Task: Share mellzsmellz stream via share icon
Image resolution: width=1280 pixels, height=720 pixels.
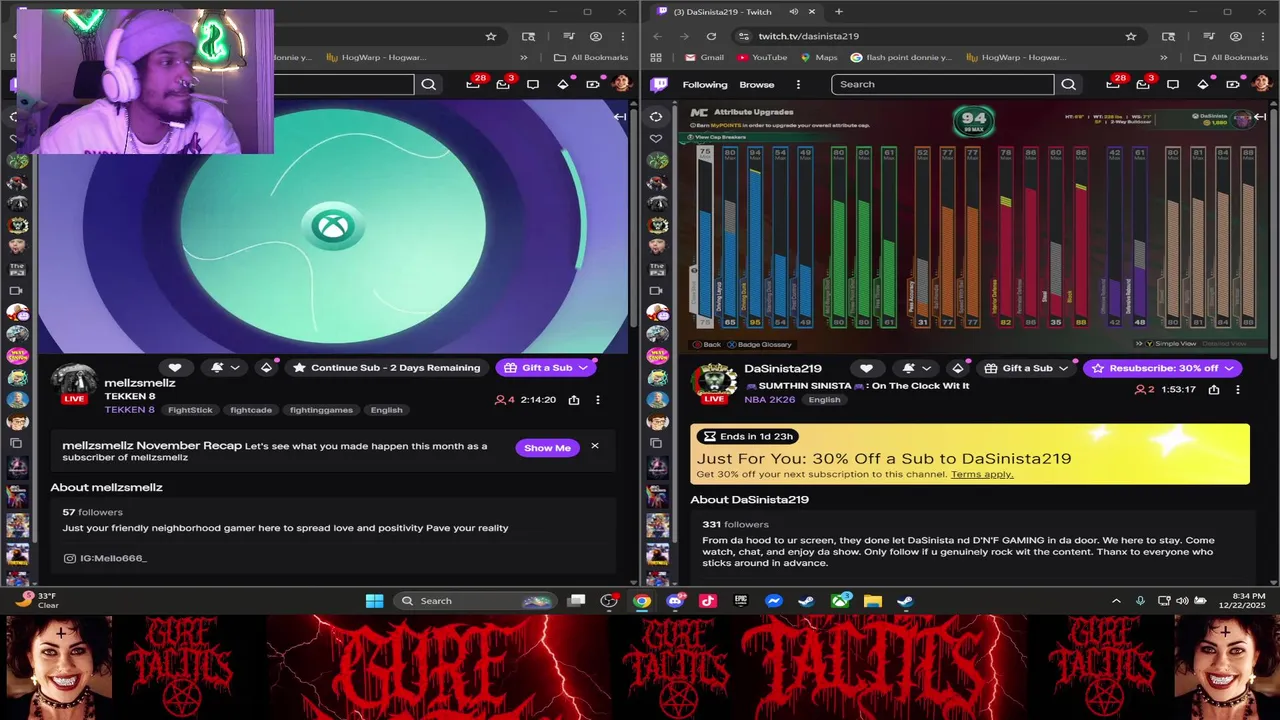Action: click(574, 400)
